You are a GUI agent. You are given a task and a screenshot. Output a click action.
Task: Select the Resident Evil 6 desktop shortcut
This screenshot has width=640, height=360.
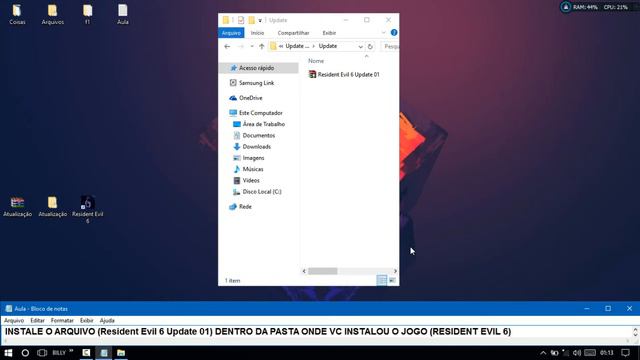click(x=87, y=209)
